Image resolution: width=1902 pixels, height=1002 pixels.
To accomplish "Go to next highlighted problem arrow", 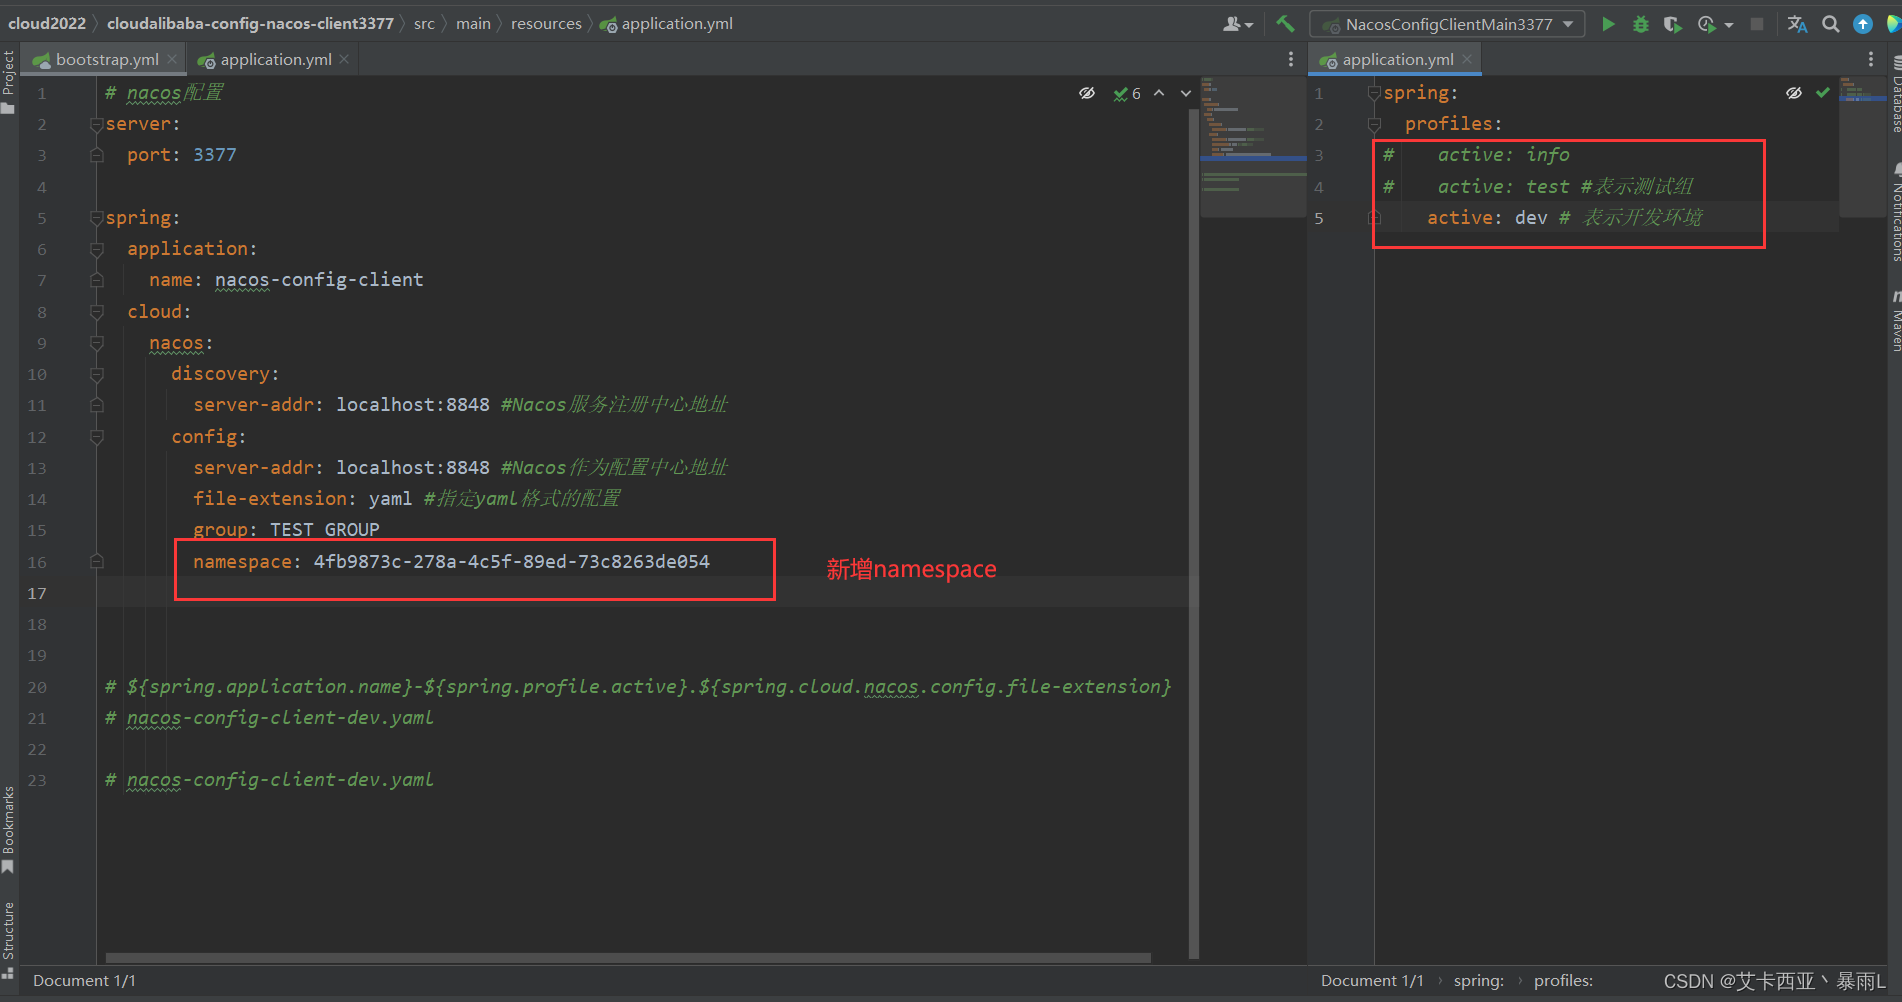I will (1186, 93).
